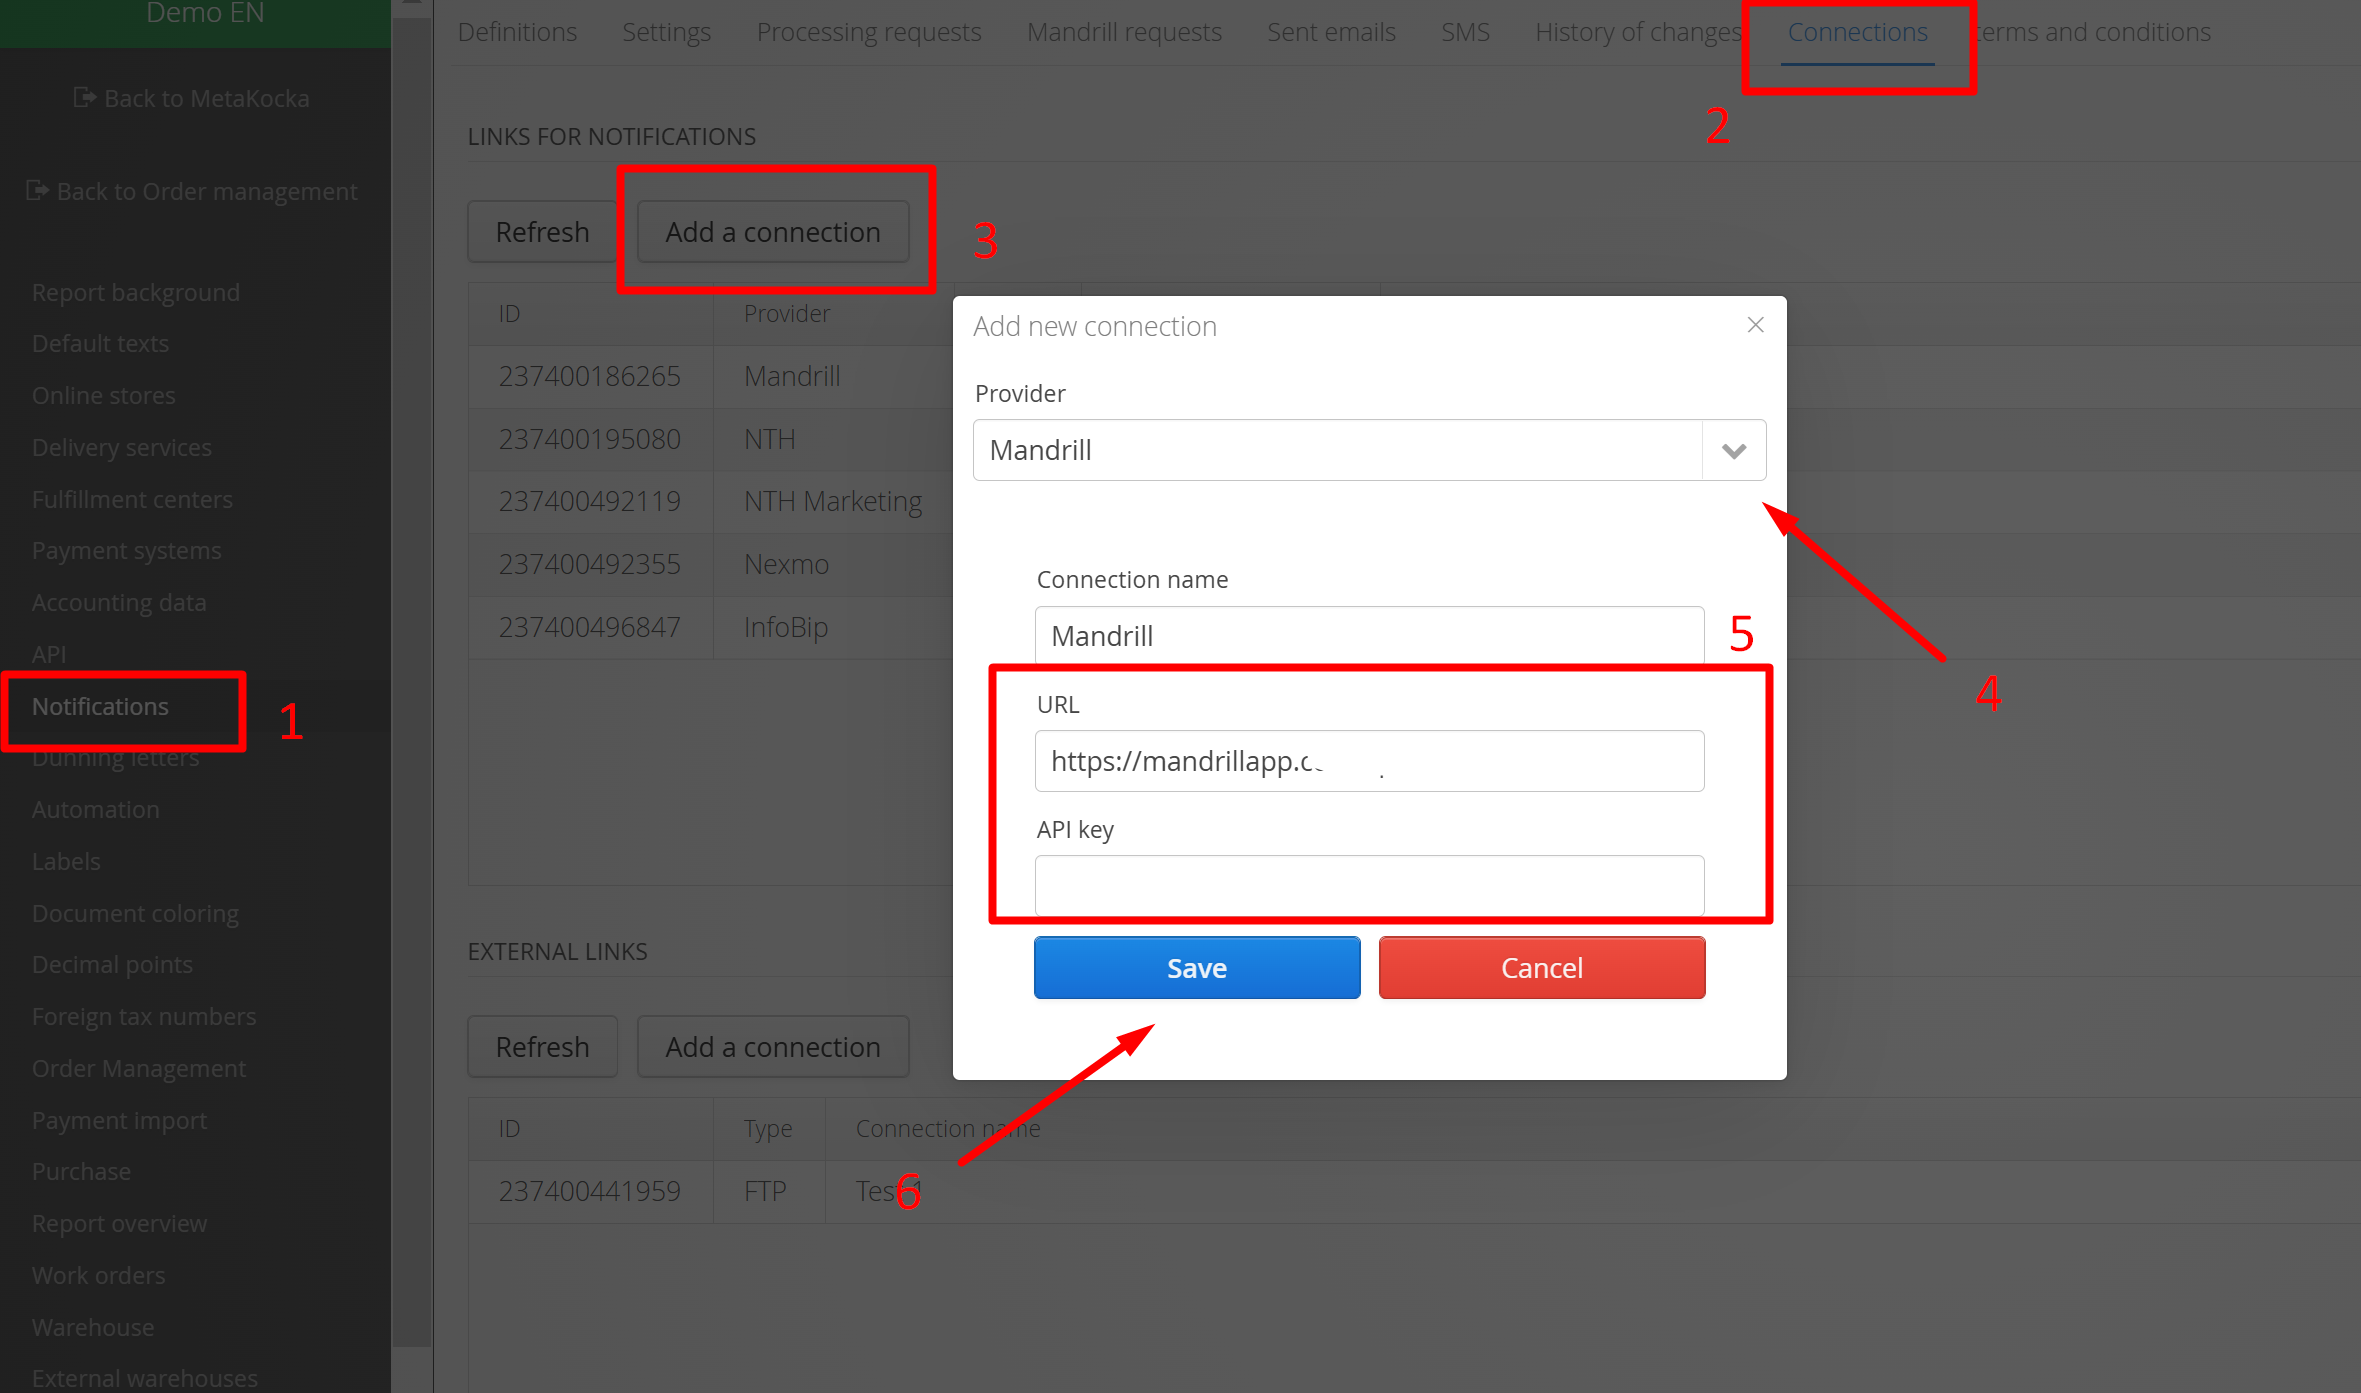
Task: Open the Connections tab
Action: (1857, 32)
